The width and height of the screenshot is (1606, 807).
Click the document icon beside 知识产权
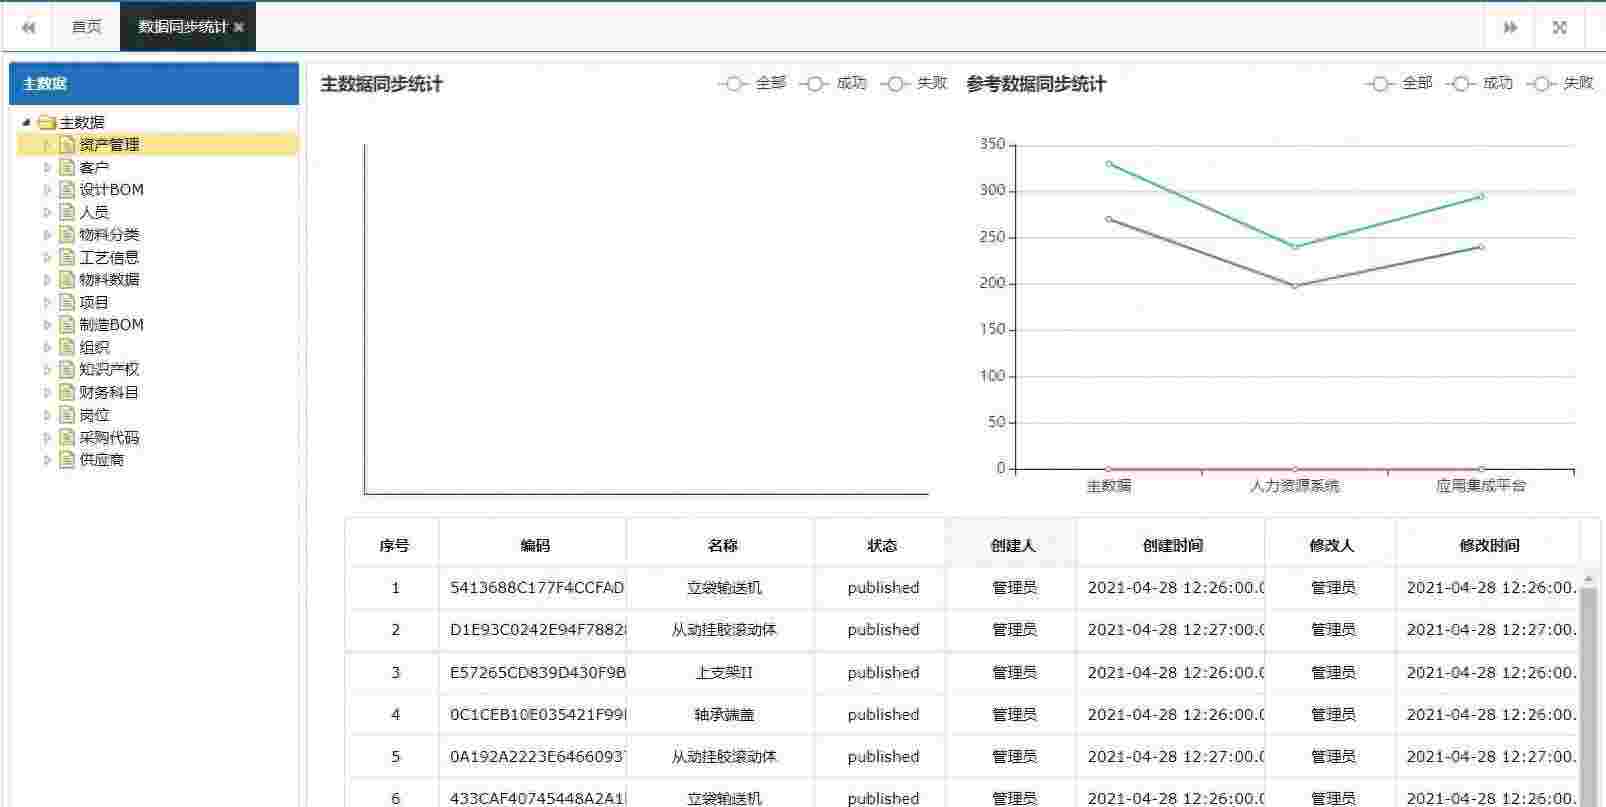point(67,369)
